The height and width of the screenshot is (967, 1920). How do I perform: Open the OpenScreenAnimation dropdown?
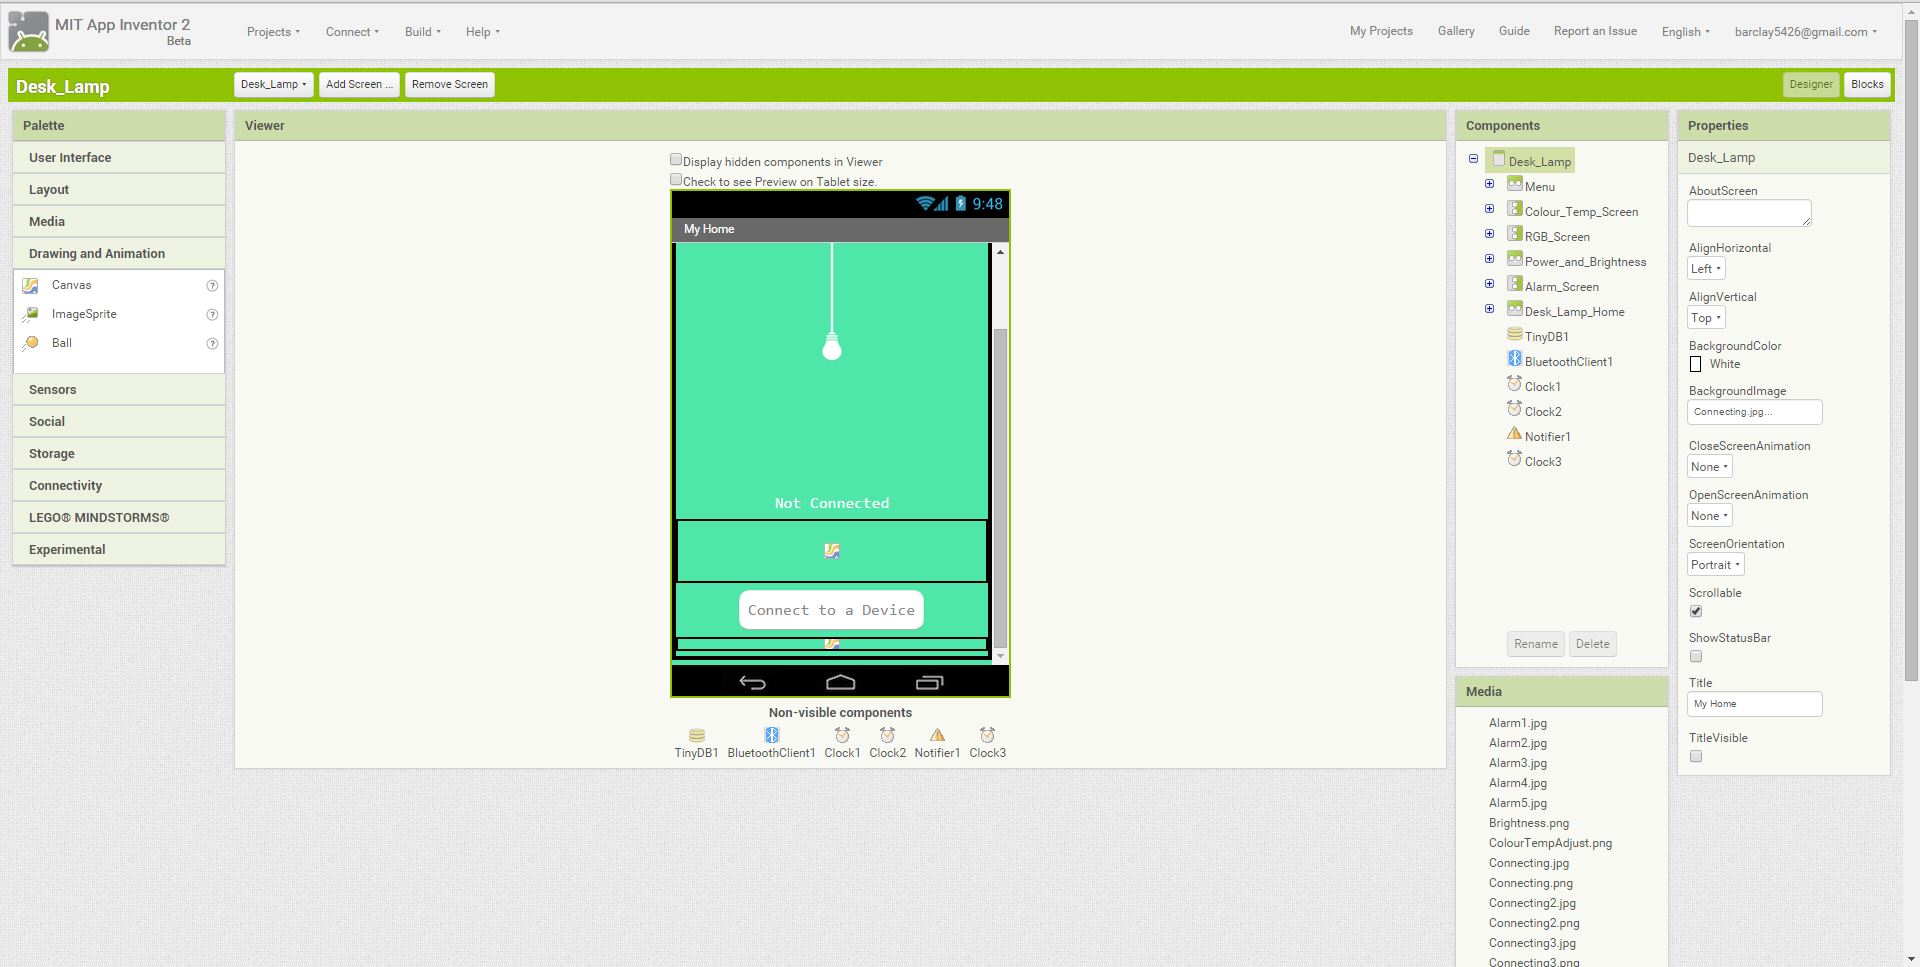click(1709, 516)
